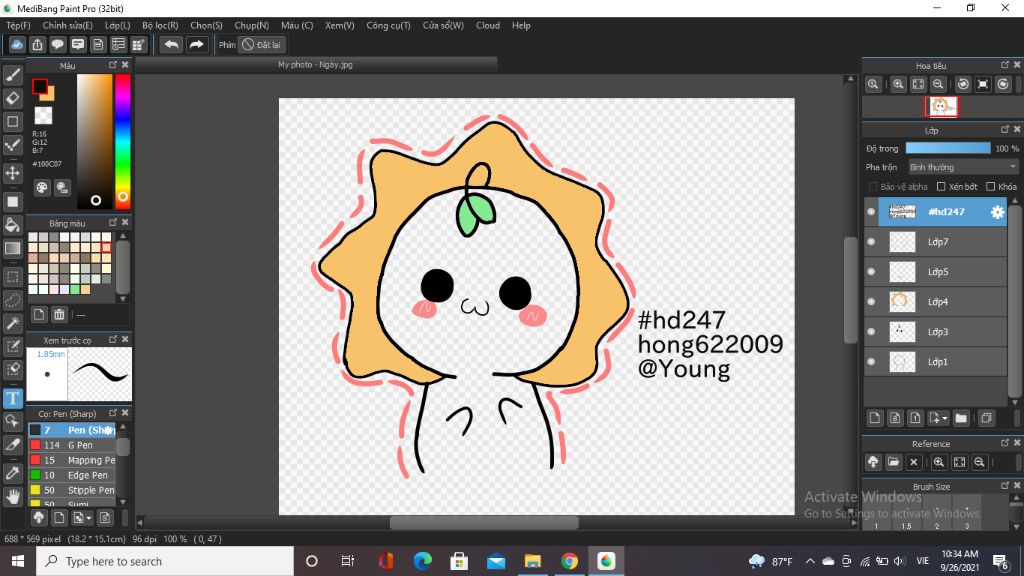Select the Move tool
The width and height of the screenshot is (1024, 576).
pos(12,173)
